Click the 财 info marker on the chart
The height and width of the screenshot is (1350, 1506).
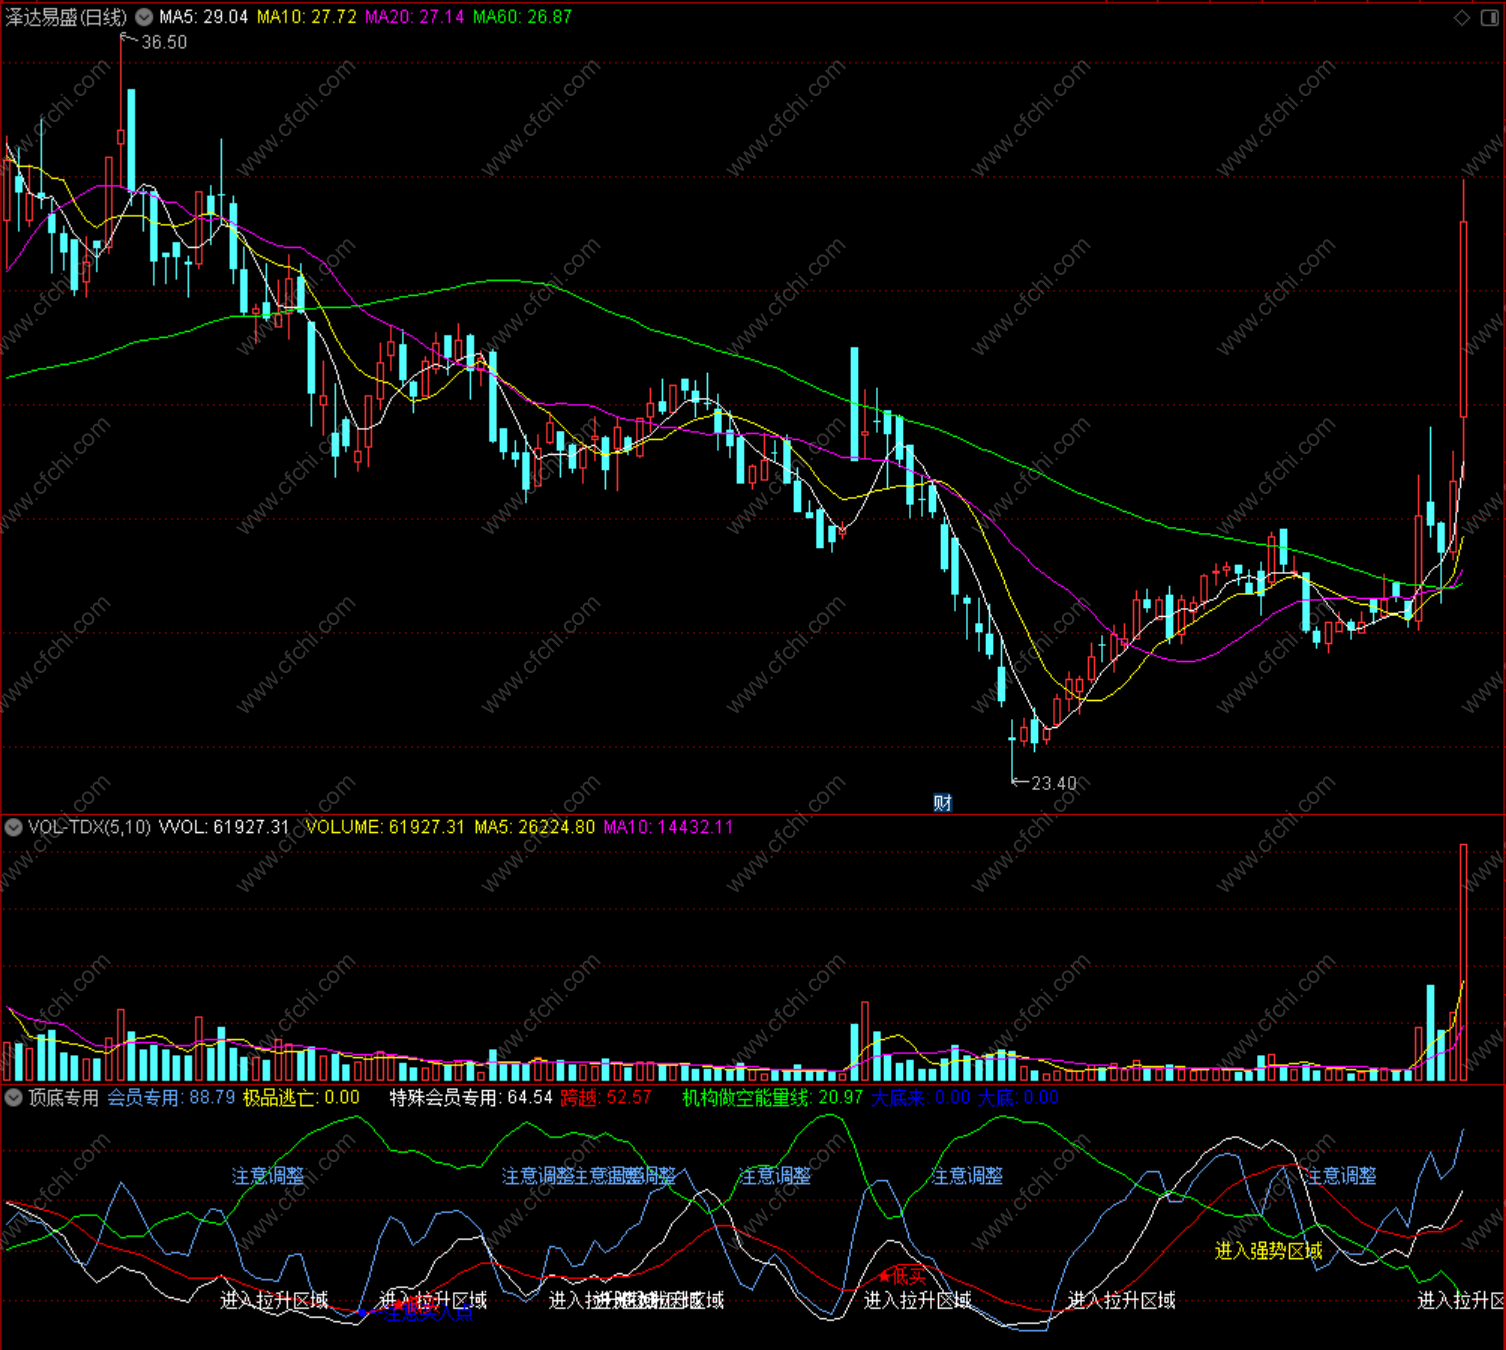(x=942, y=802)
